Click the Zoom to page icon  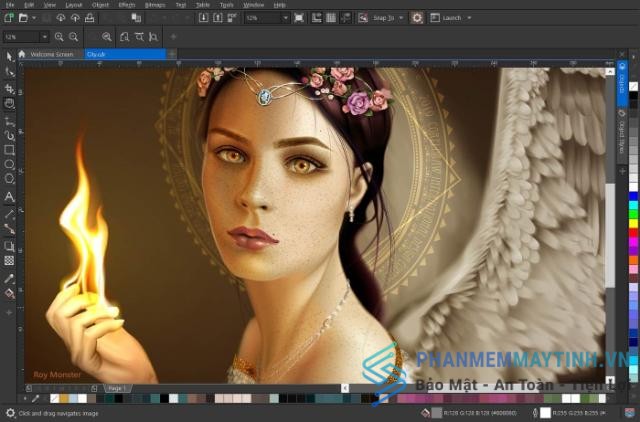pyautogui.click(x=124, y=37)
